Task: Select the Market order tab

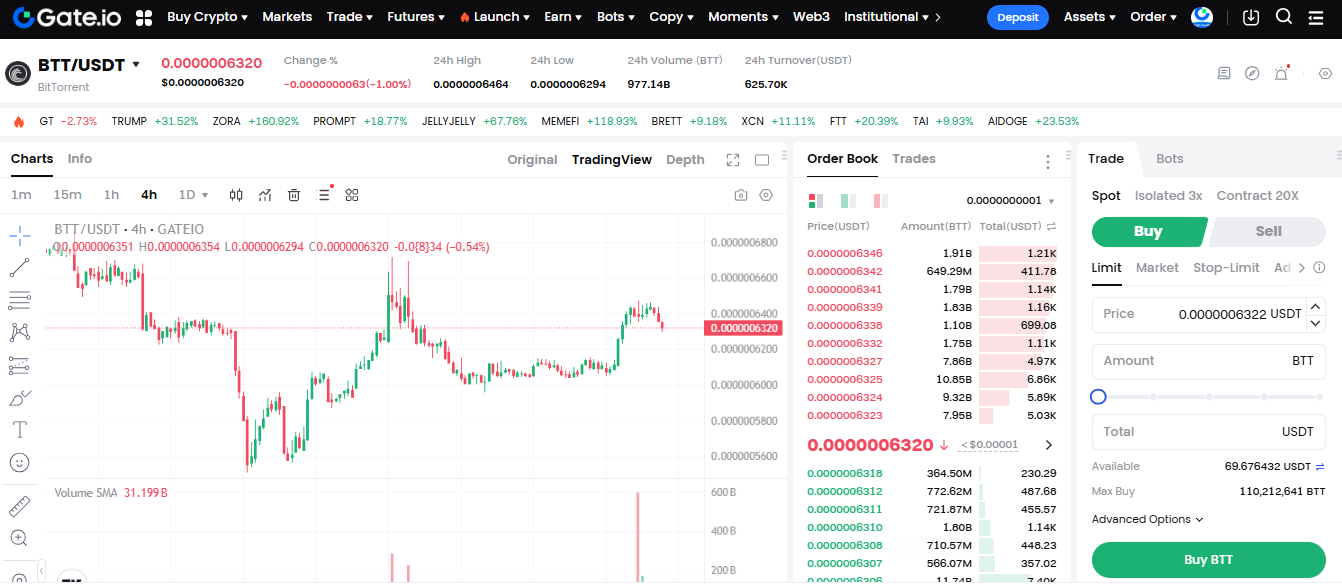Action: (1157, 268)
